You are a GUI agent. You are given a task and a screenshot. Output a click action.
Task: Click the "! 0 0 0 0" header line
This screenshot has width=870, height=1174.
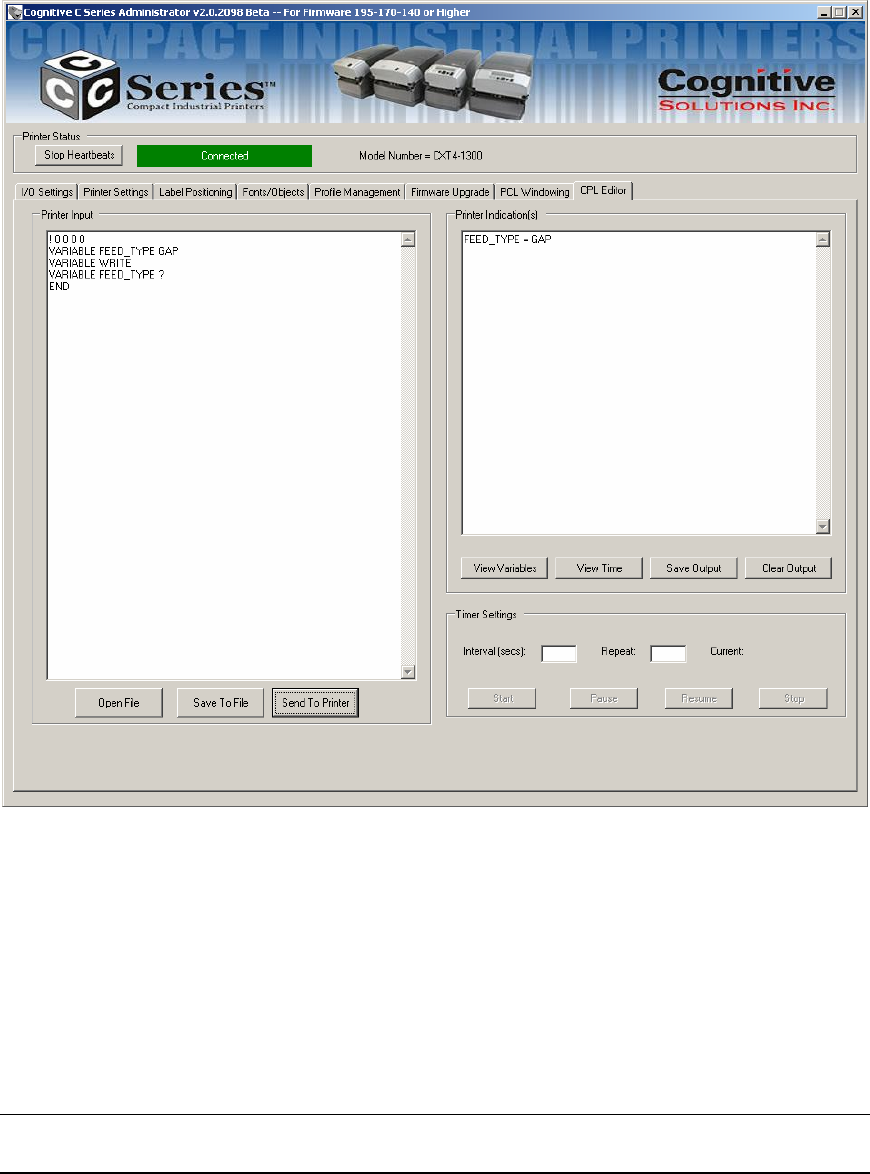pos(67,240)
